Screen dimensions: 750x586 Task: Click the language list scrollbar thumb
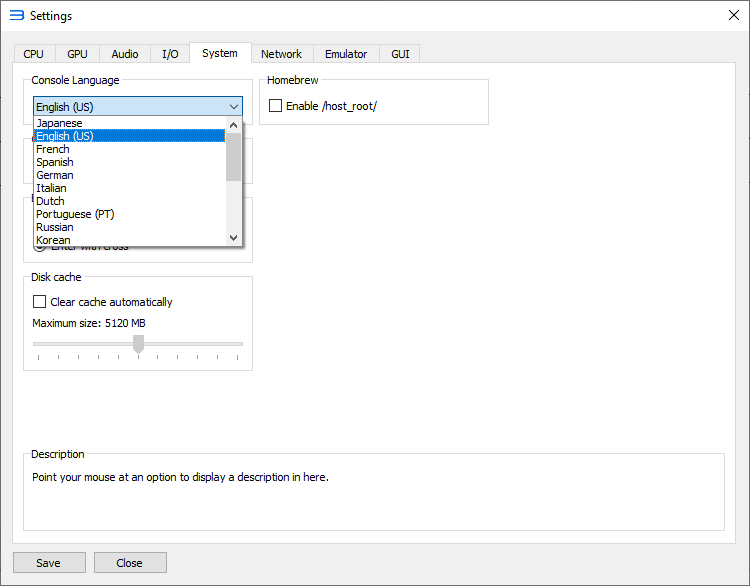coord(233,157)
